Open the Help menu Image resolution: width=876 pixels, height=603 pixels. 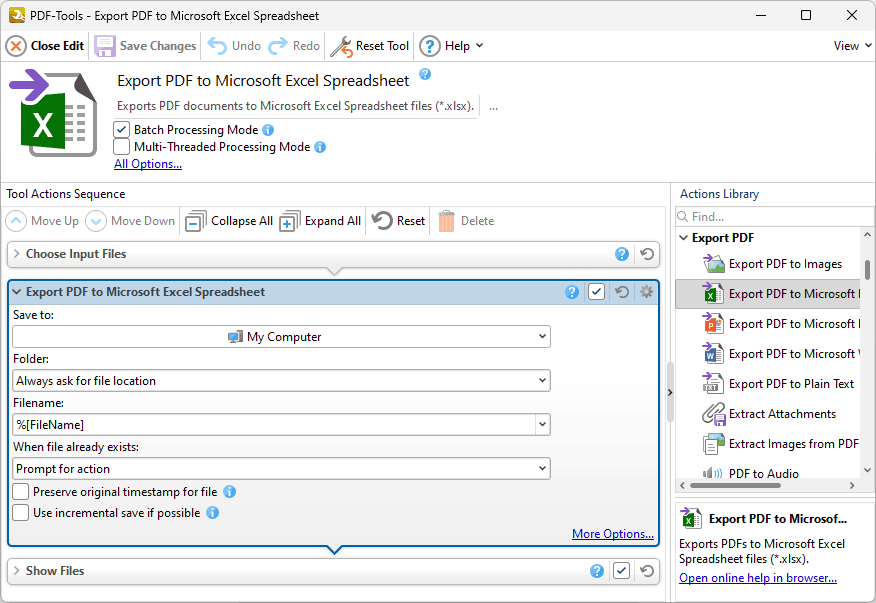pos(451,46)
